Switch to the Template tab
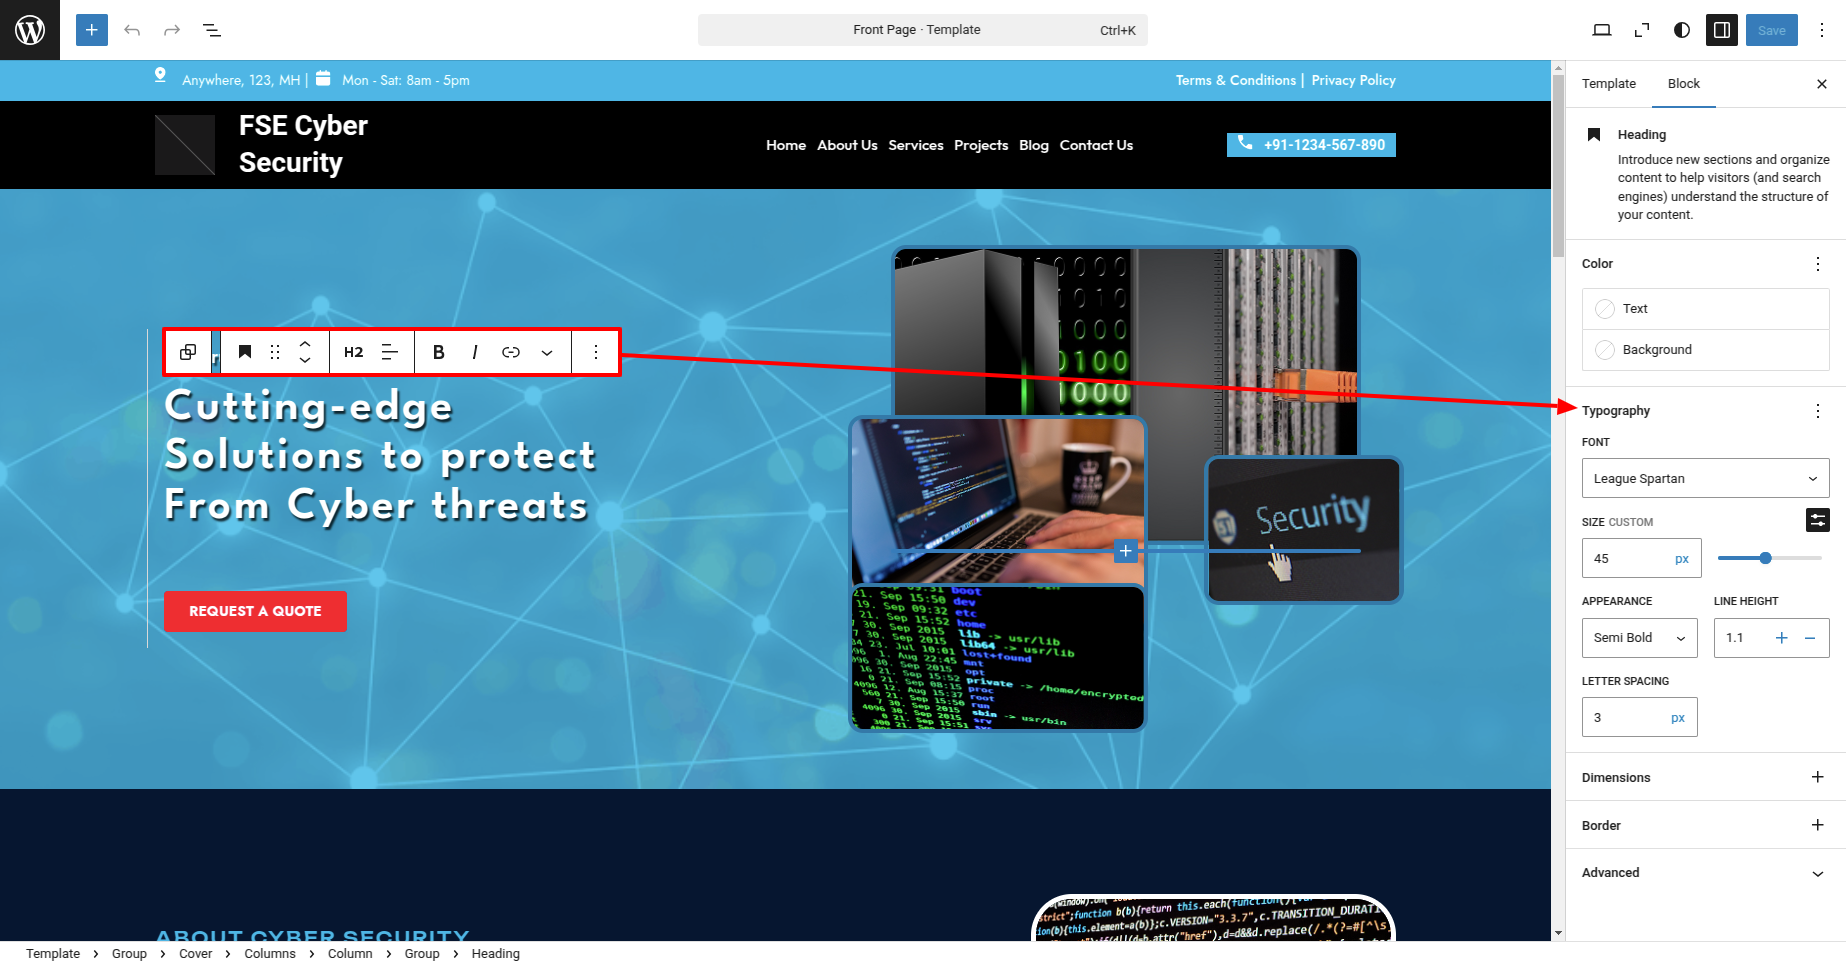 click(1609, 84)
